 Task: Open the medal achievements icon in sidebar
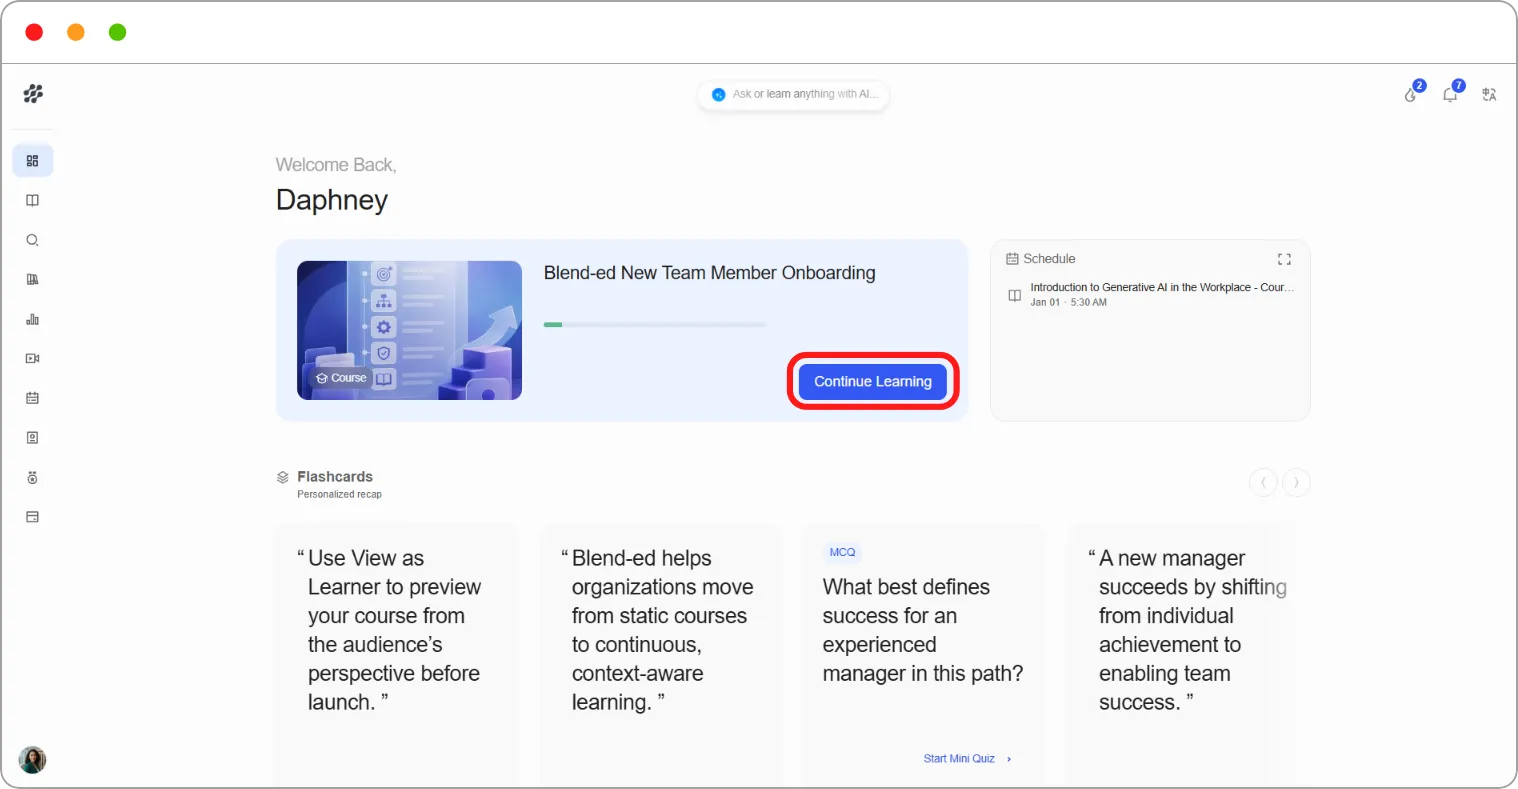pos(32,478)
